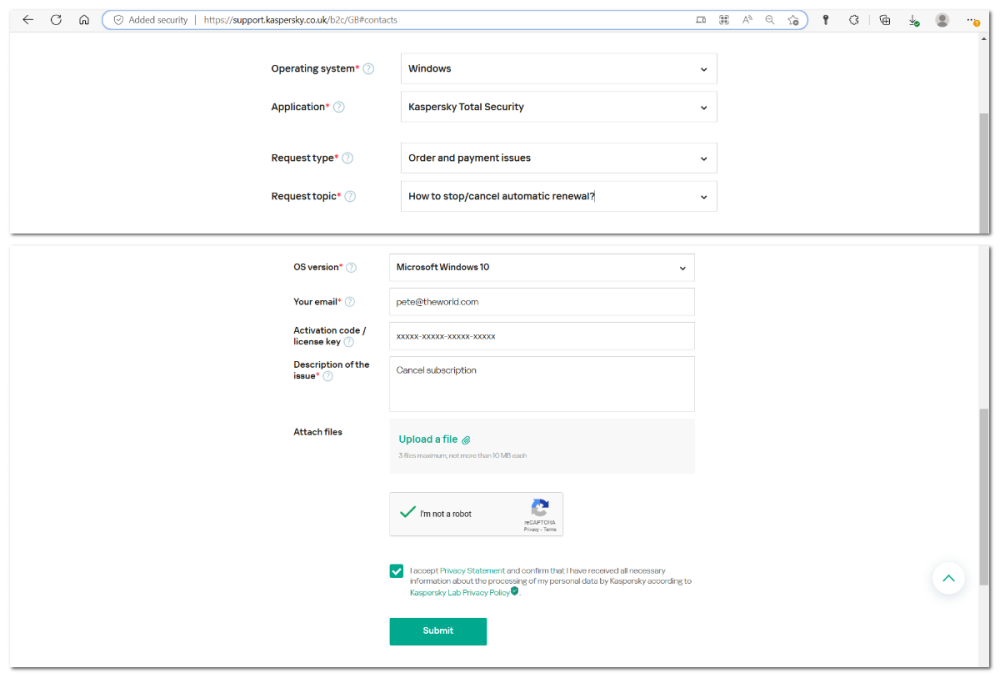The width and height of the screenshot is (1000, 678).
Task: Open the Request type dropdown
Action: [559, 158]
